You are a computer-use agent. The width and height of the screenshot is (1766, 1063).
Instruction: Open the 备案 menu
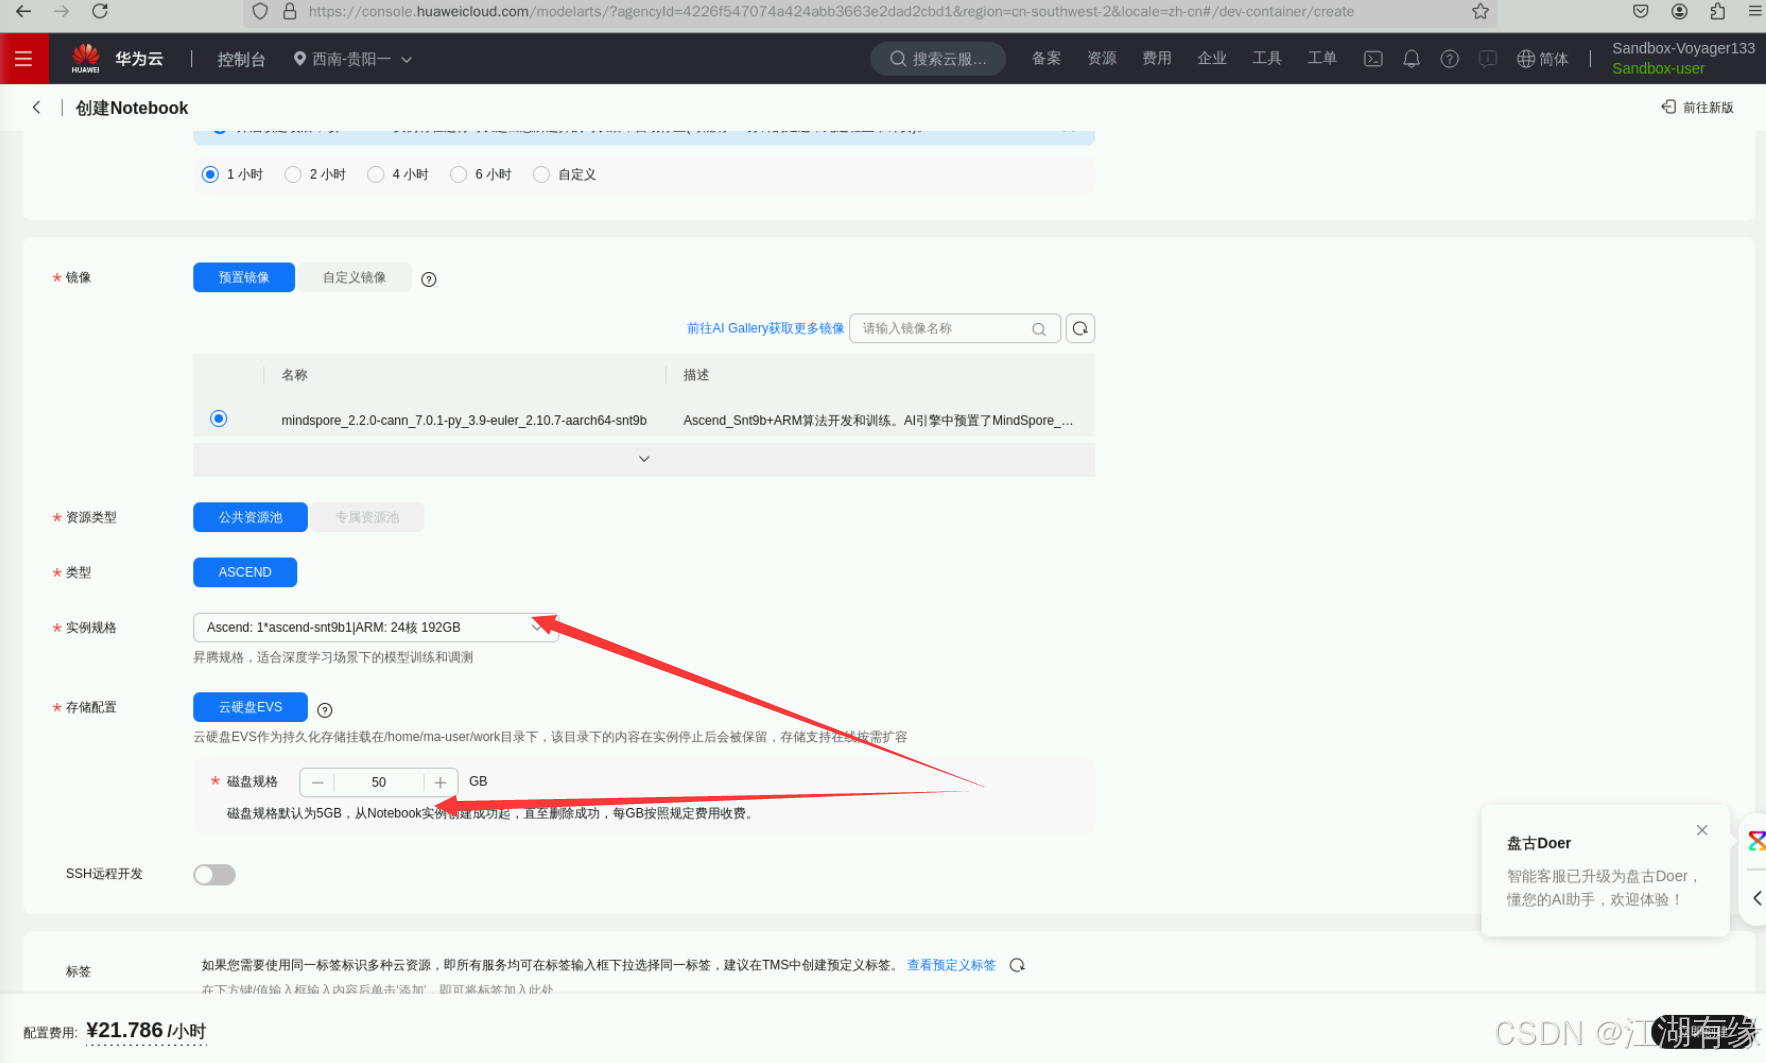1046,59
